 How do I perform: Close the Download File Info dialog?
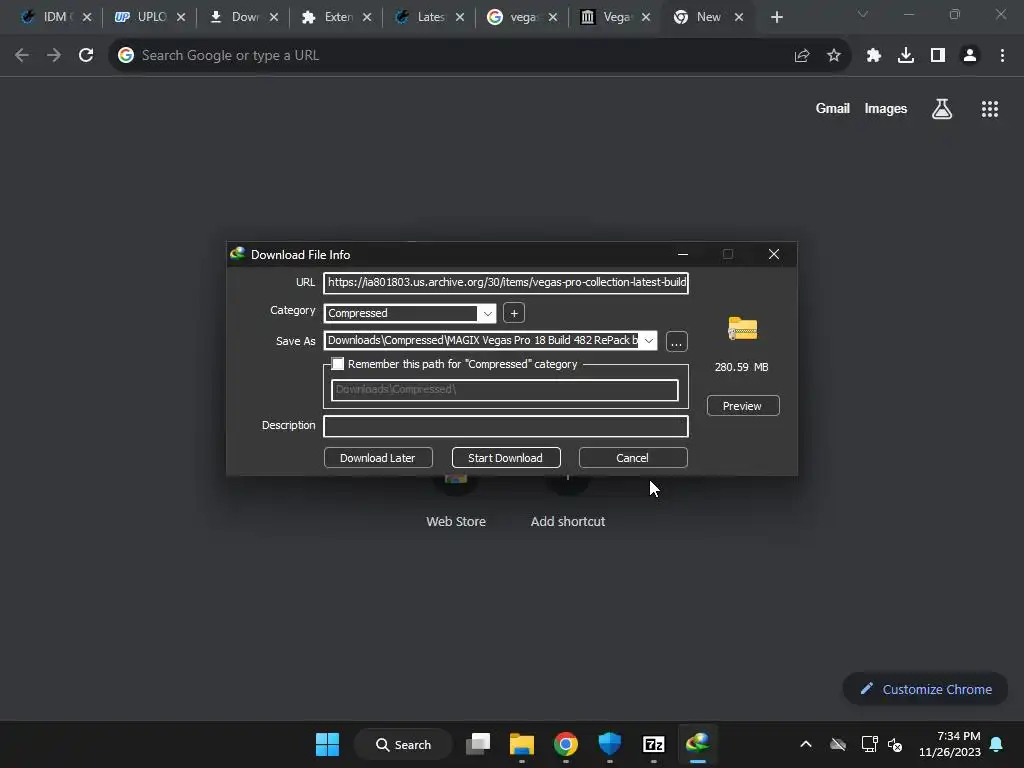(774, 254)
